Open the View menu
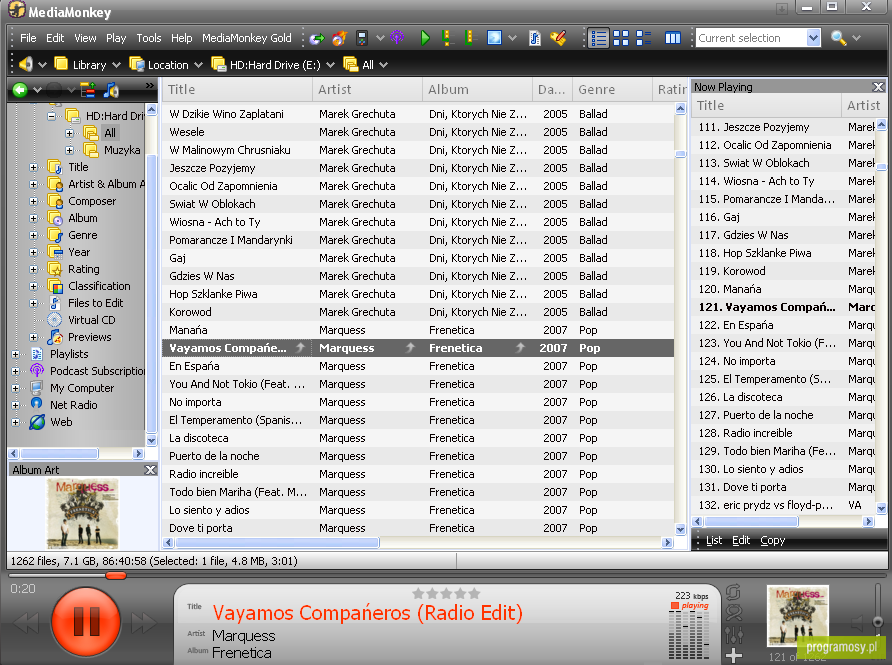The image size is (892, 665). (85, 38)
